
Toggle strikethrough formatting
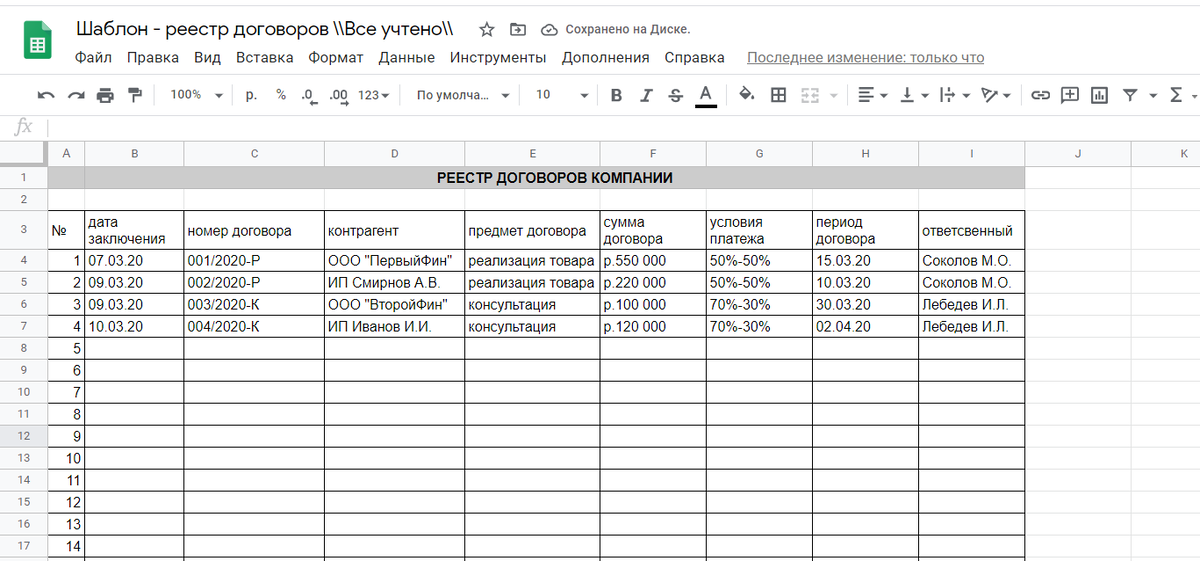point(675,95)
